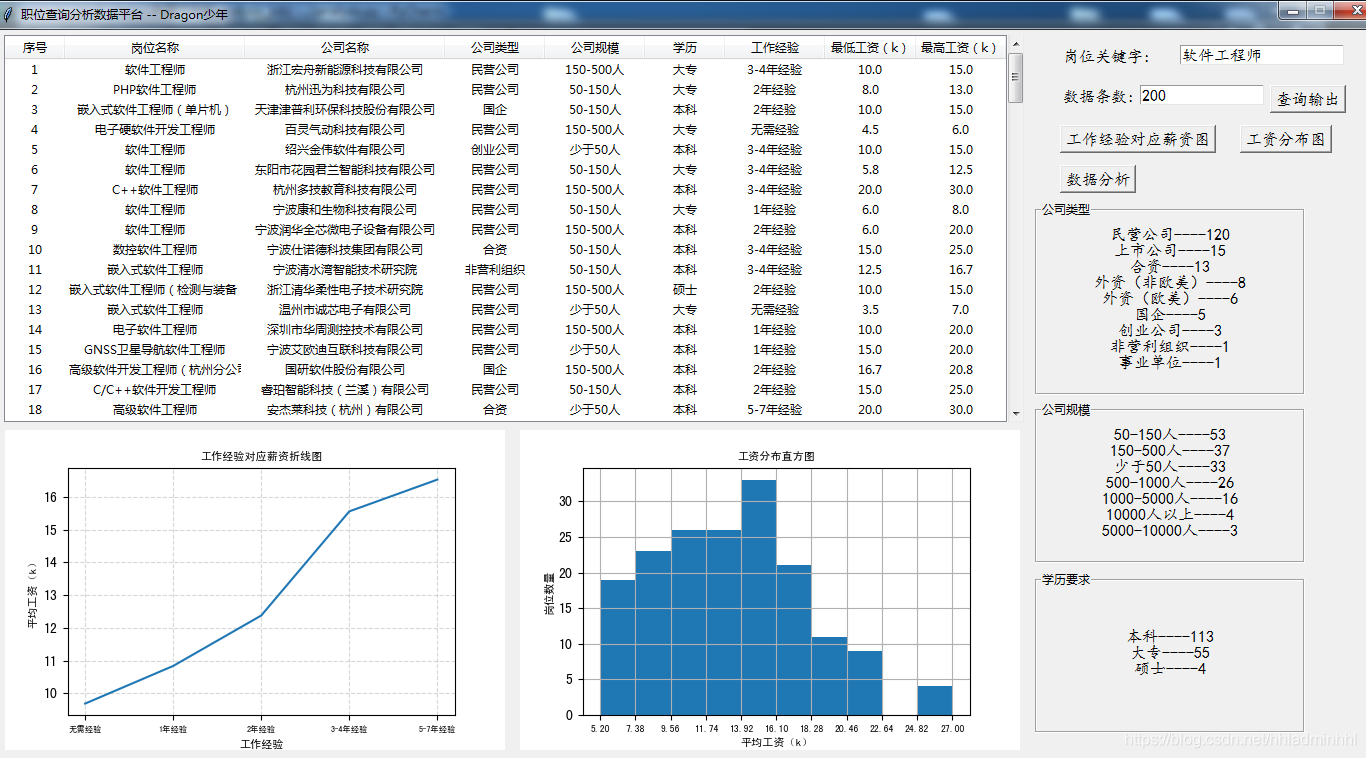Run 数据分析 button
This screenshot has width=1366, height=758.
click(x=1098, y=179)
